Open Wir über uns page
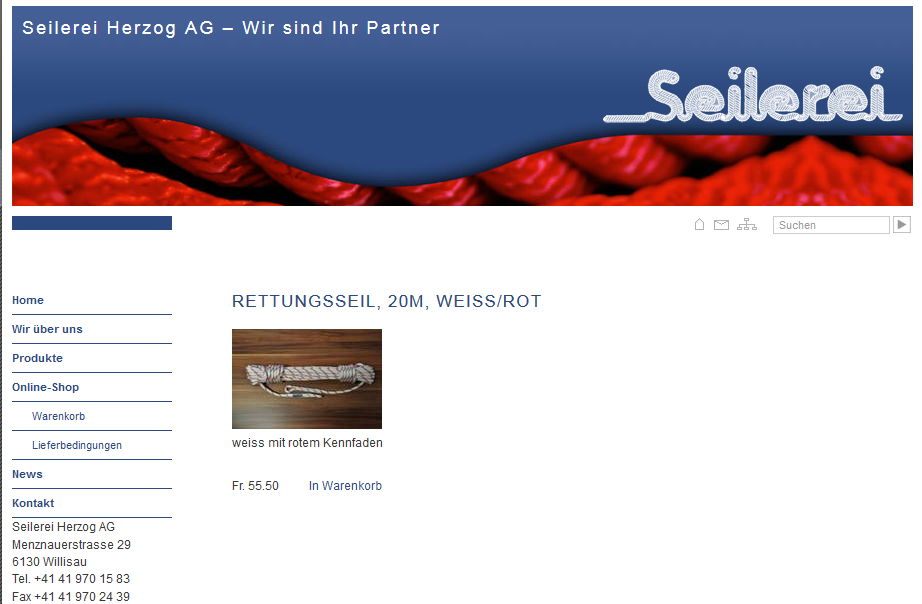The width and height of the screenshot is (922, 604). 47,329
